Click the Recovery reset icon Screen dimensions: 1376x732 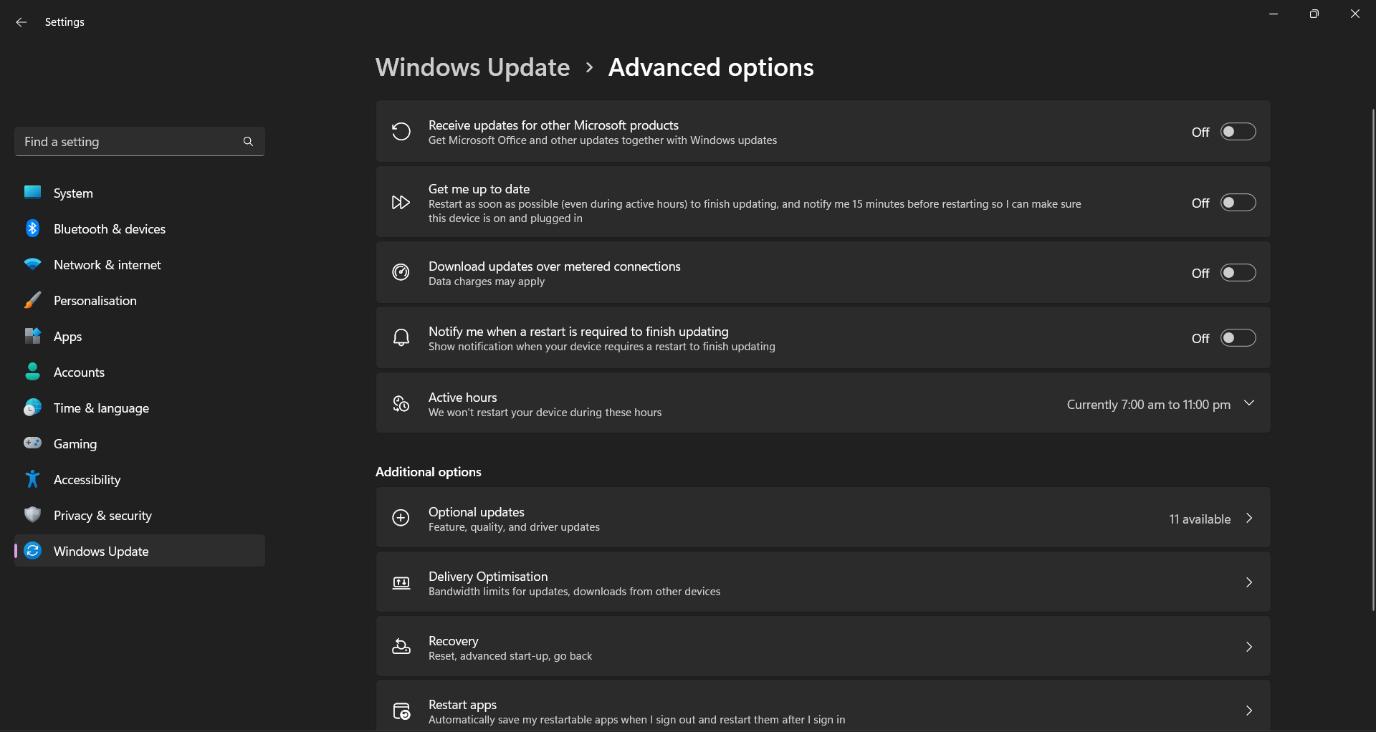401,646
